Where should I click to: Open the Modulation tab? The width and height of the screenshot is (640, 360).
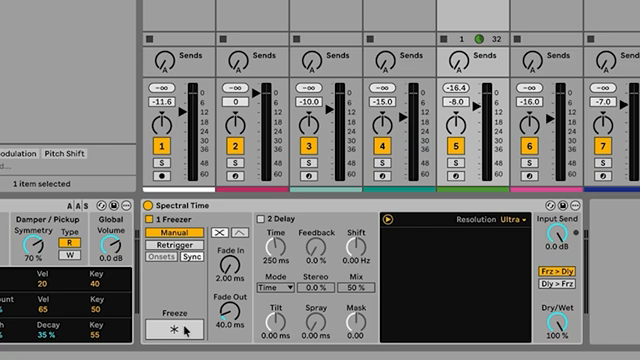18,153
